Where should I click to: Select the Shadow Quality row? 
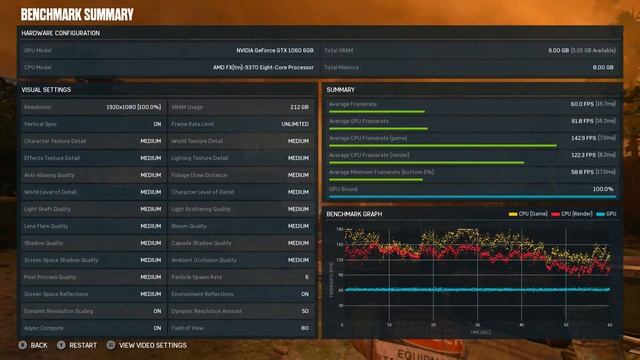[93, 243]
